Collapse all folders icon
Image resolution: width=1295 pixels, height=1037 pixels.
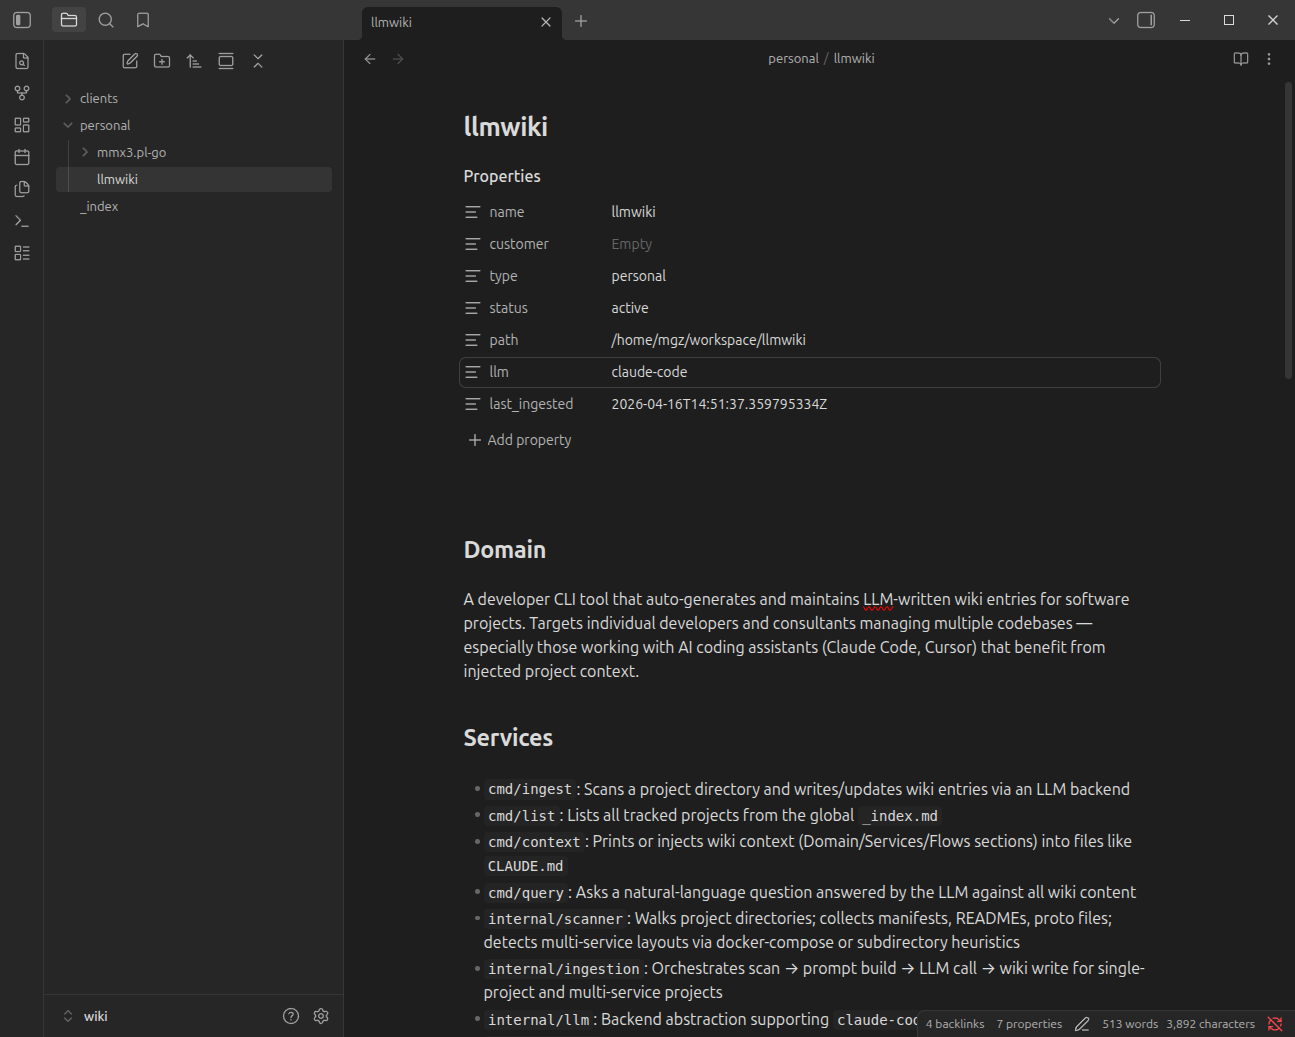pyautogui.click(x=258, y=61)
